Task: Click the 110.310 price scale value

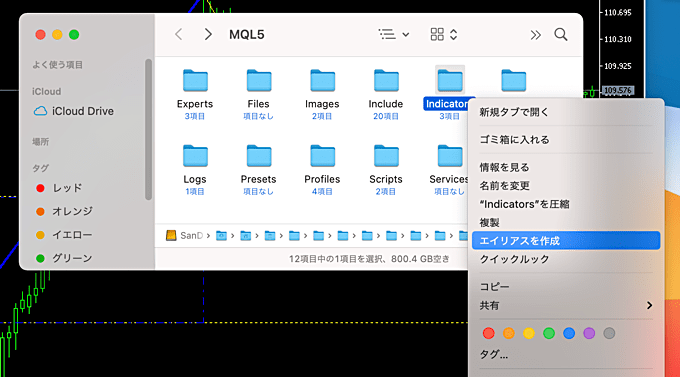Action: pos(618,39)
